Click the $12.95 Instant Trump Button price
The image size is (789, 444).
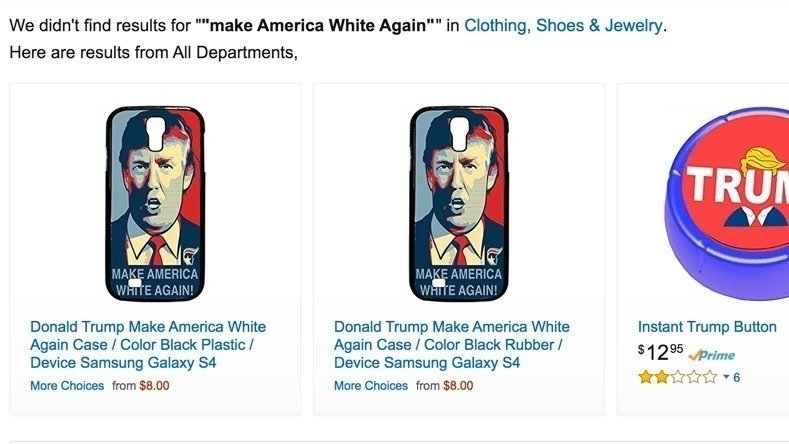pos(661,352)
